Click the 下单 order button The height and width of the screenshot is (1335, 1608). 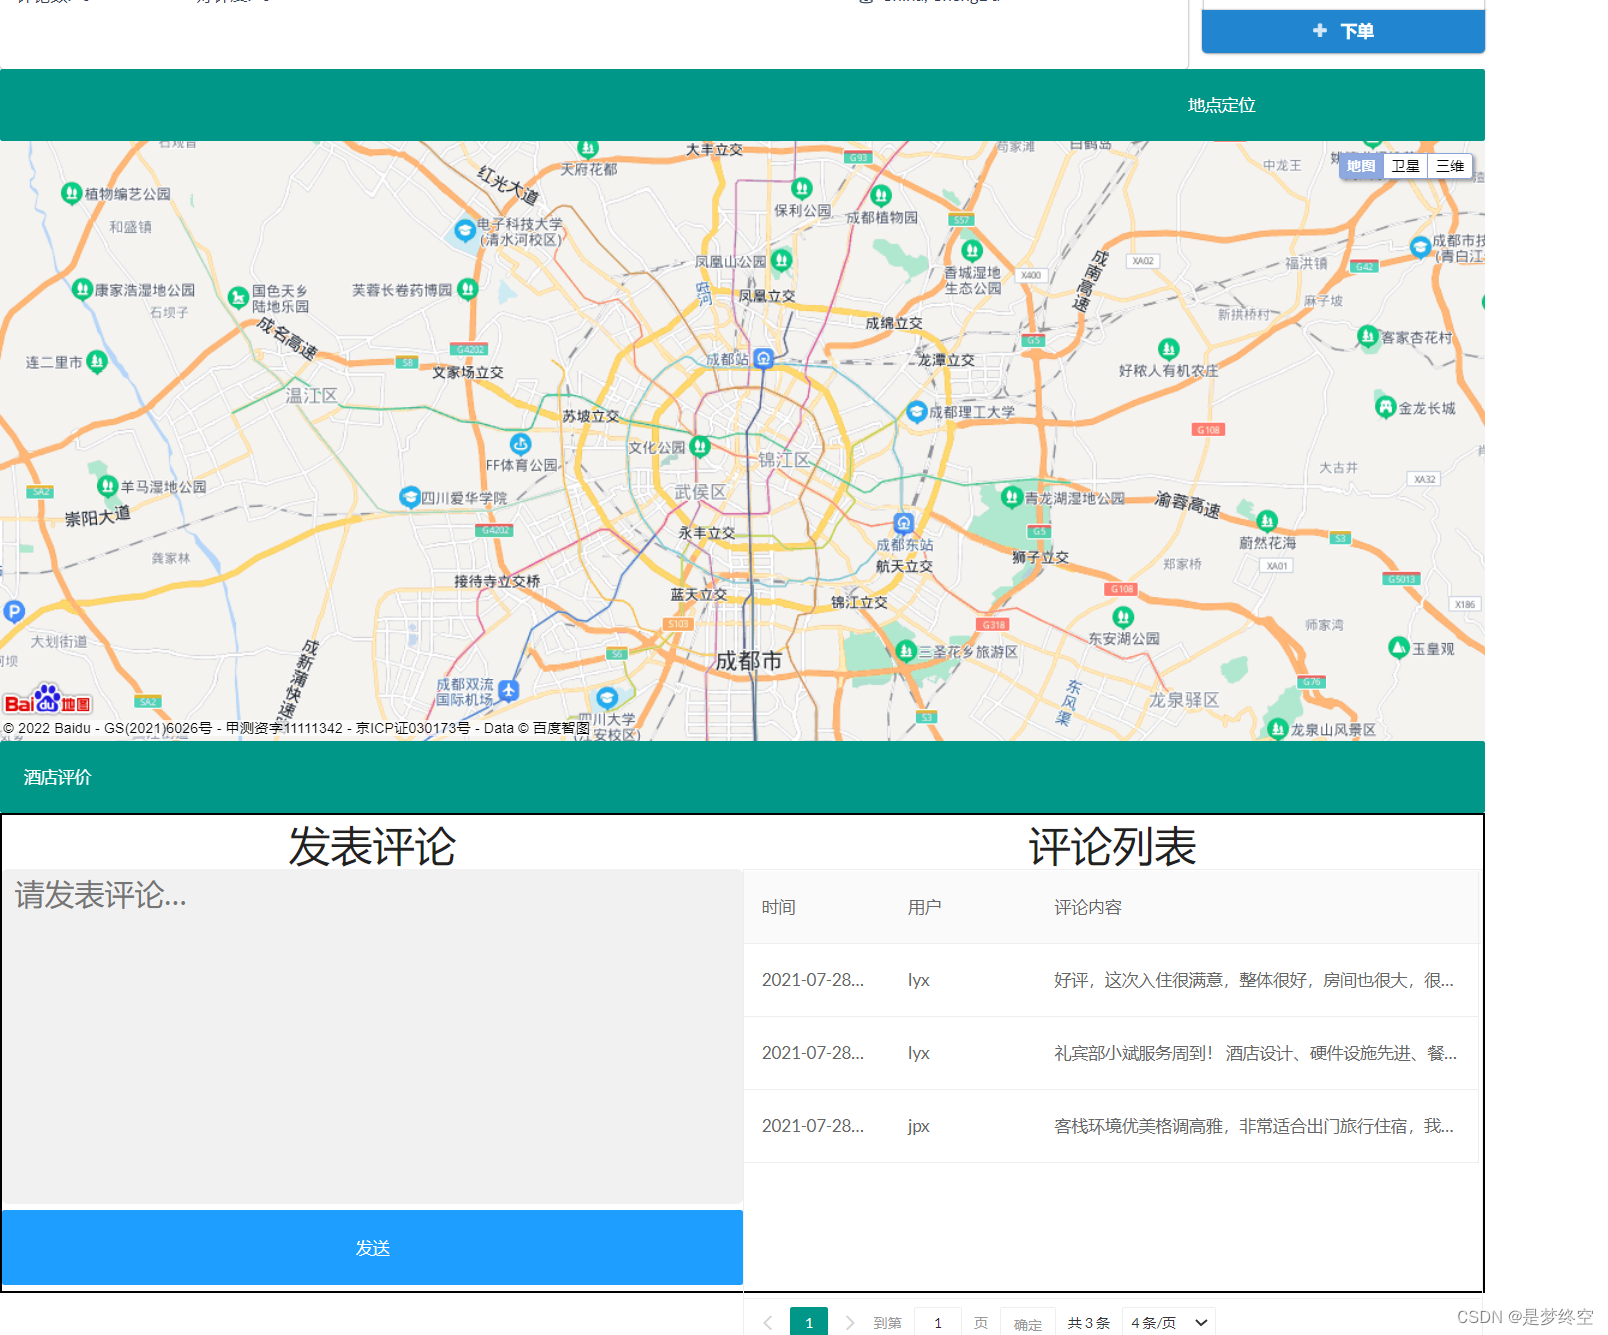point(1343,31)
